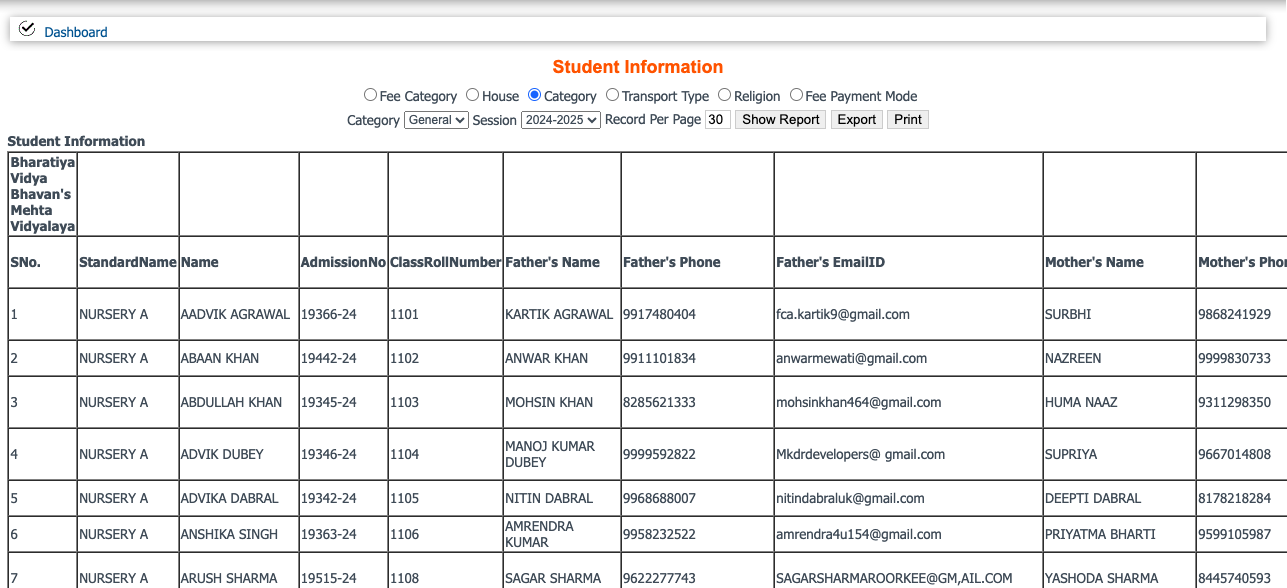Image resolution: width=1287 pixels, height=588 pixels.
Task: Click phone number 8285621333
Action: (659, 402)
